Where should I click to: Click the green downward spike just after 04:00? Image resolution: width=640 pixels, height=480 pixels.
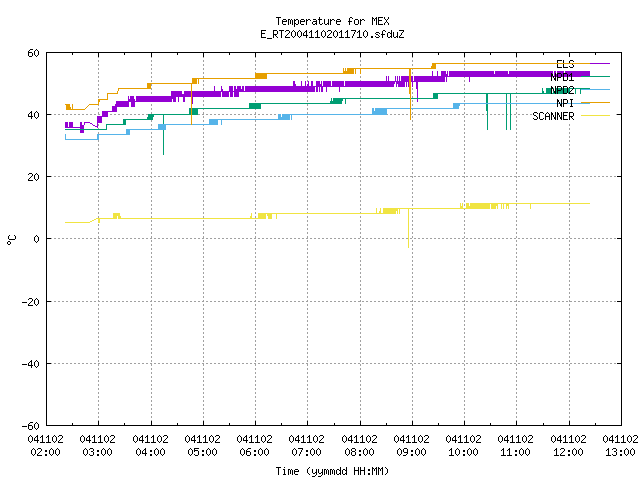(x=163, y=136)
